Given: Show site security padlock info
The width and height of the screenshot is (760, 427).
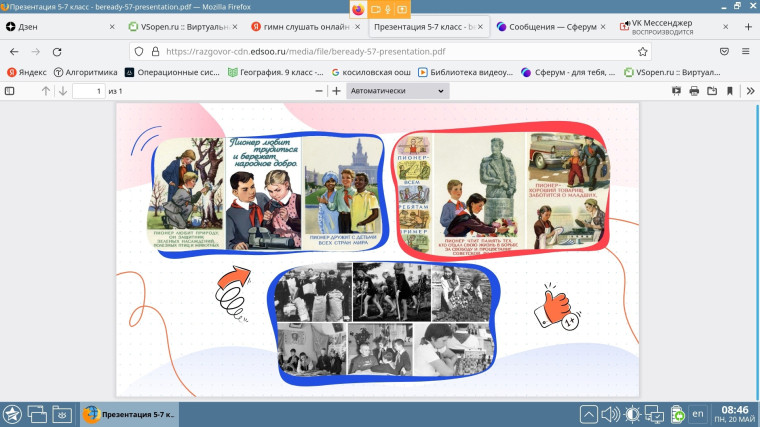Looking at the screenshot, I should click(x=155, y=51).
